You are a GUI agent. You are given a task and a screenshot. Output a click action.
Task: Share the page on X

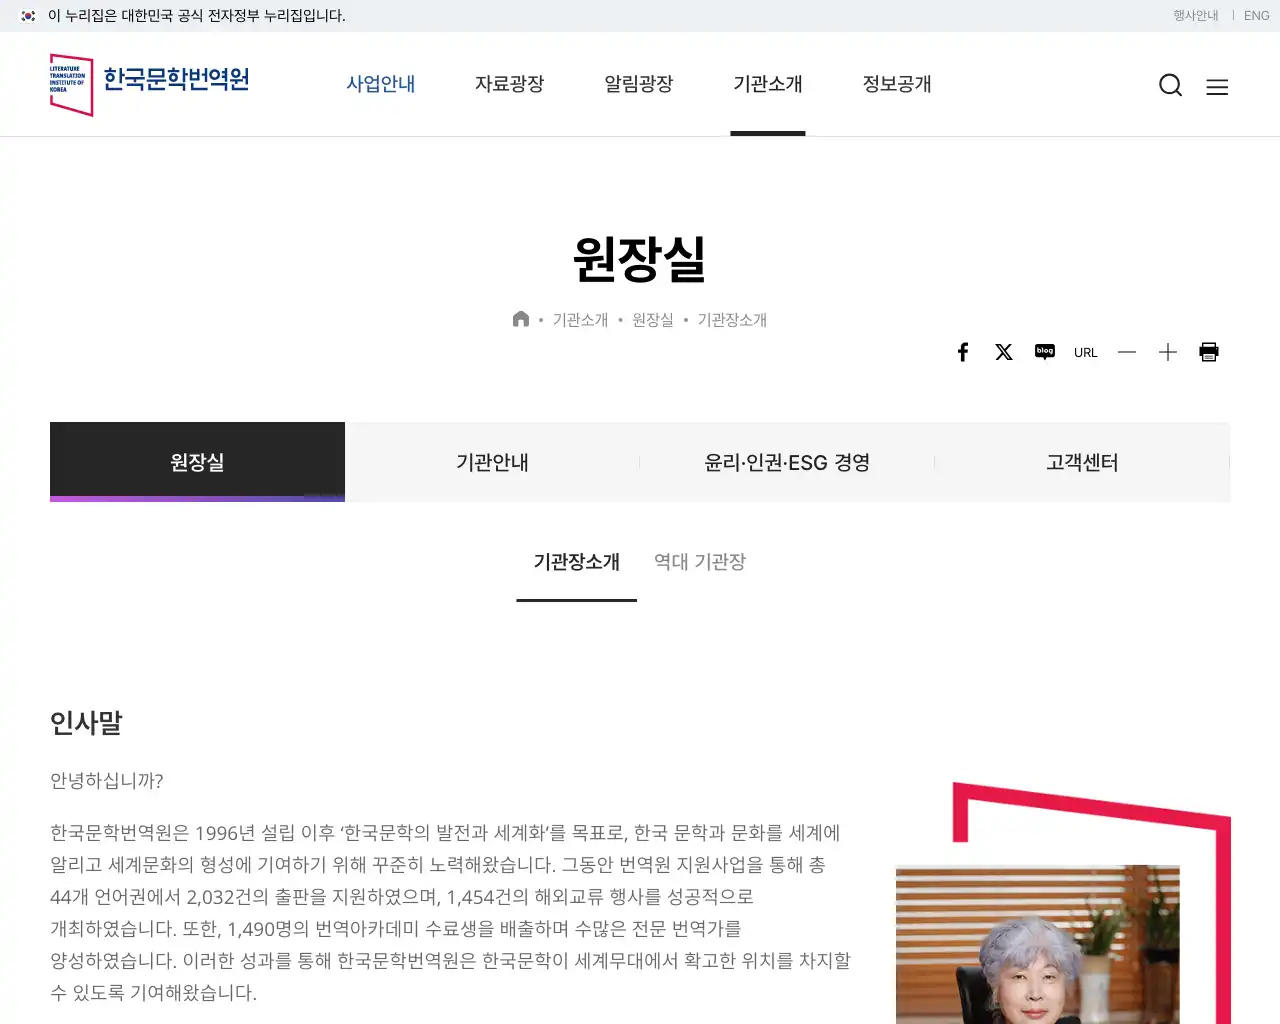pyautogui.click(x=1004, y=352)
